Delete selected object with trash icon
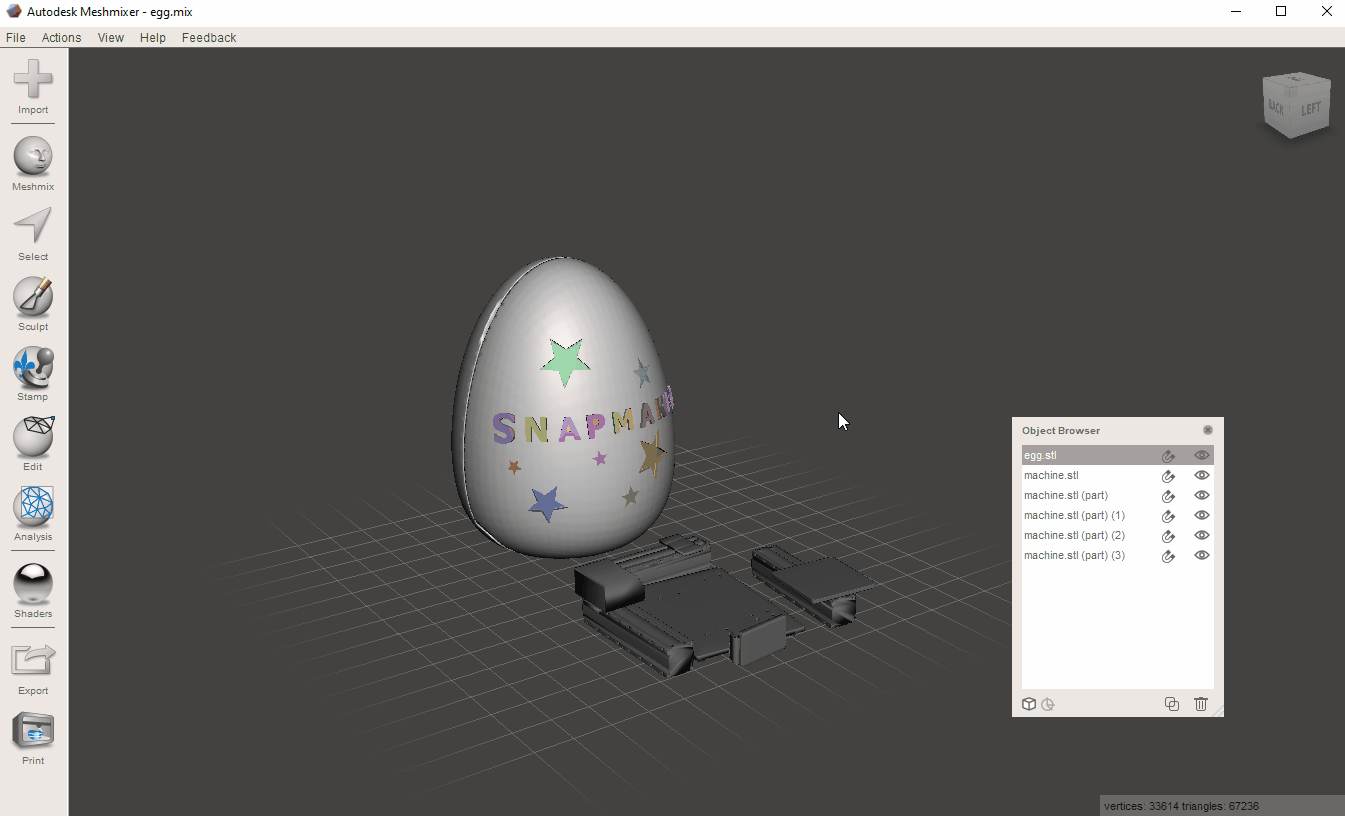 (1201, 704)
